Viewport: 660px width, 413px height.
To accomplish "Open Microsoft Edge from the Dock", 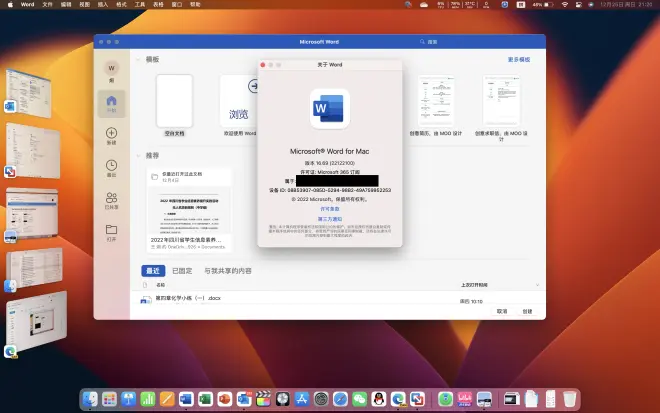I will point(398,399).
